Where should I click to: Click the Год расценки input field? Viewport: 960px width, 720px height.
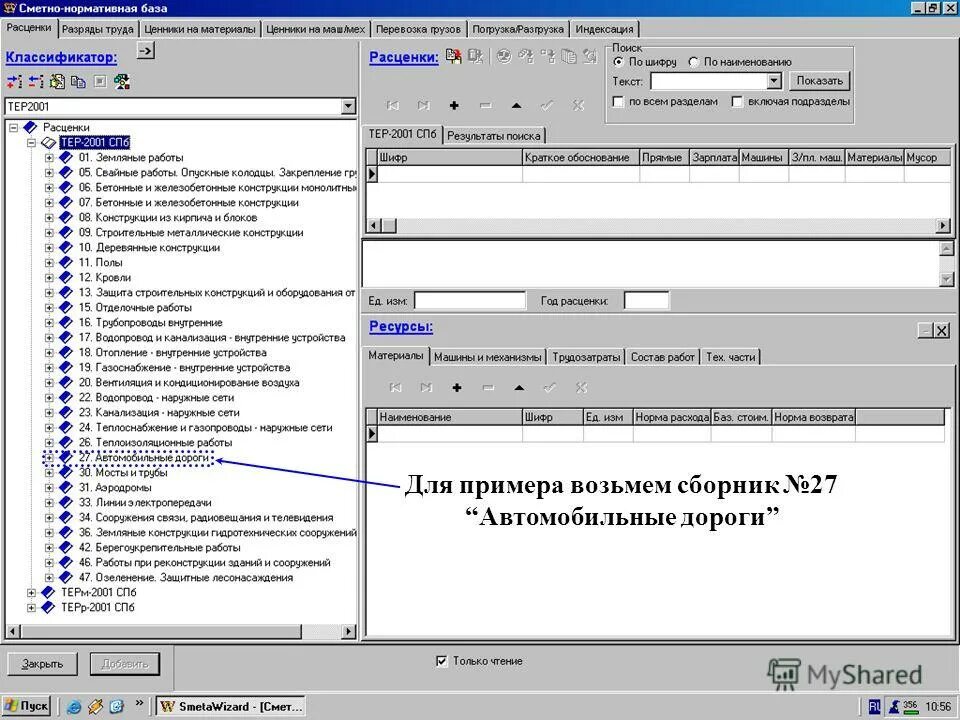tap(647, 301)
